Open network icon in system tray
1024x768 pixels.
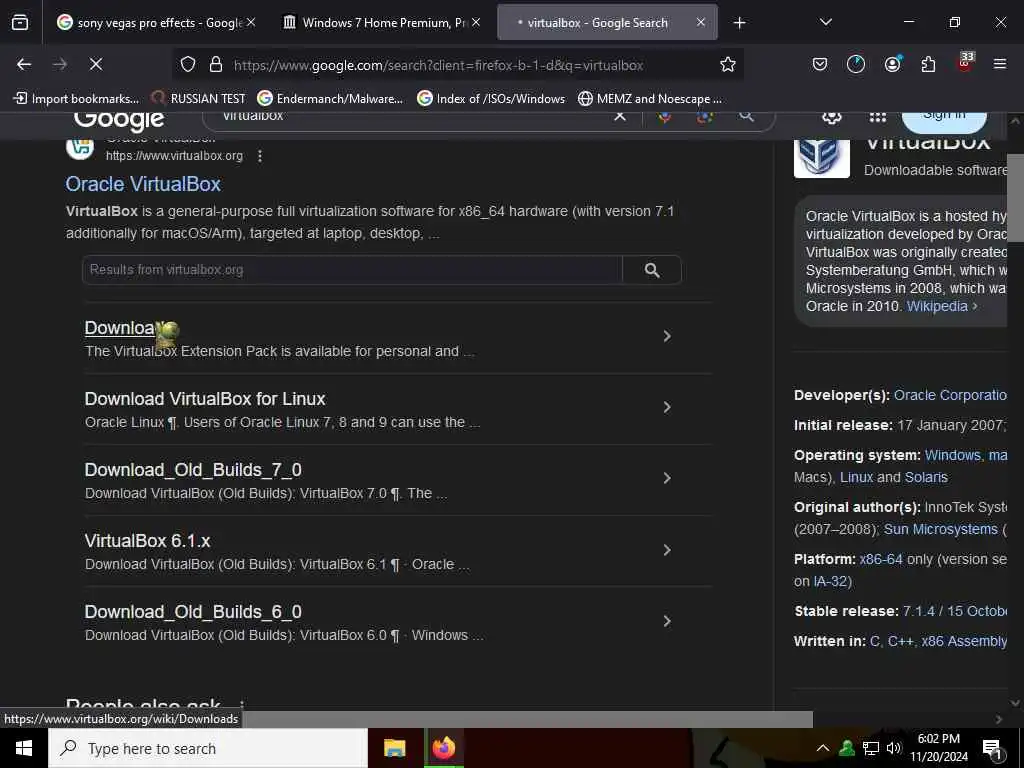coord(871,748)
